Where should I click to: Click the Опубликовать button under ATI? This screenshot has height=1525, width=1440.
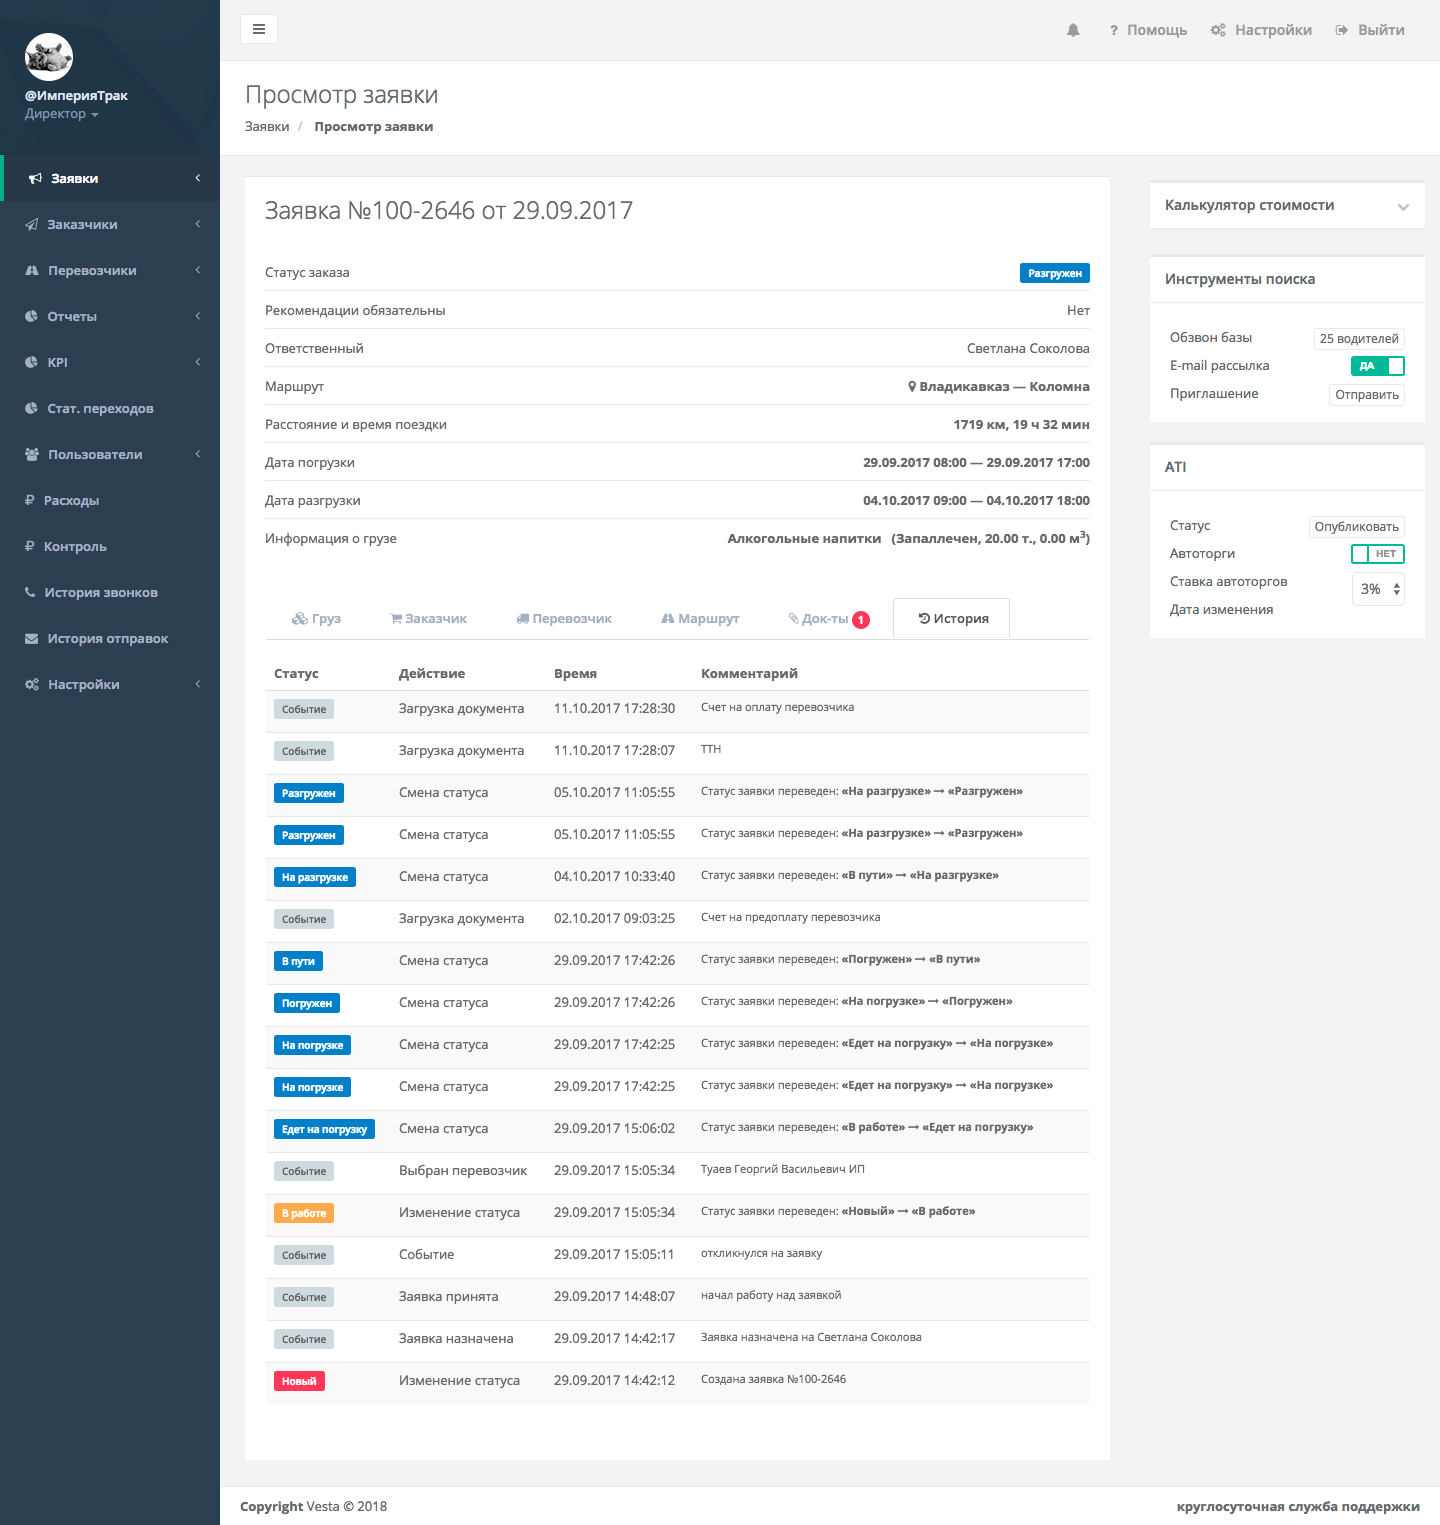tap(1356, 527)
